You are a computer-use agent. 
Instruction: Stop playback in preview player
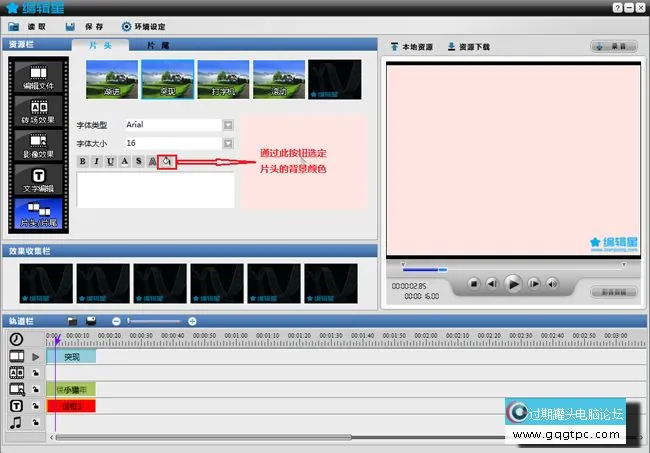pyautogui.click(x=474, y=283)
